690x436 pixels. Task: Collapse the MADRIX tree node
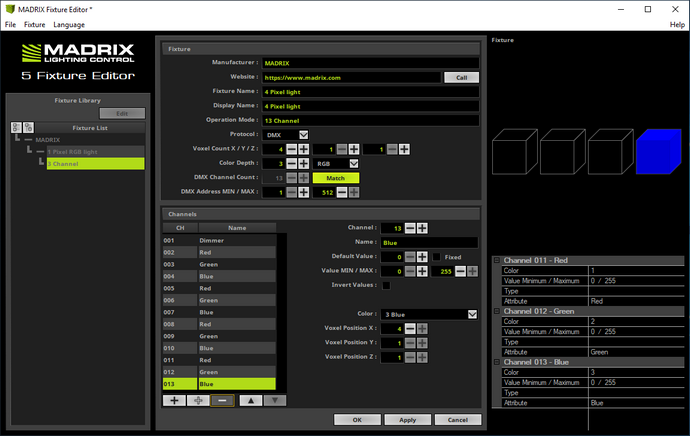pyautogui.click(x=29, y=140)
